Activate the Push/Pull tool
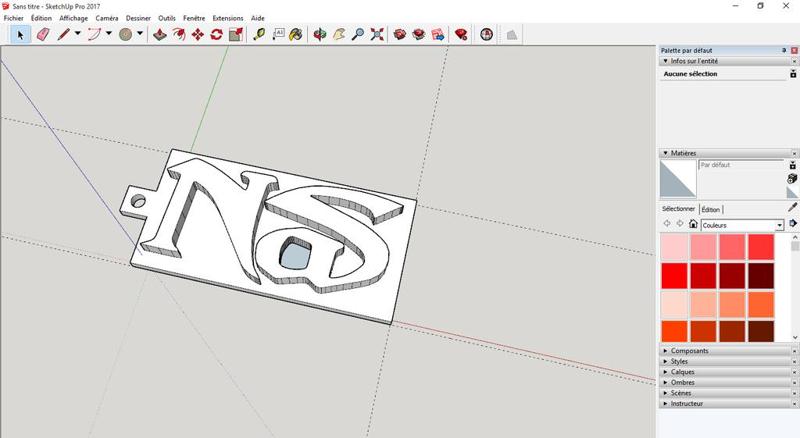 click(160, 35)
